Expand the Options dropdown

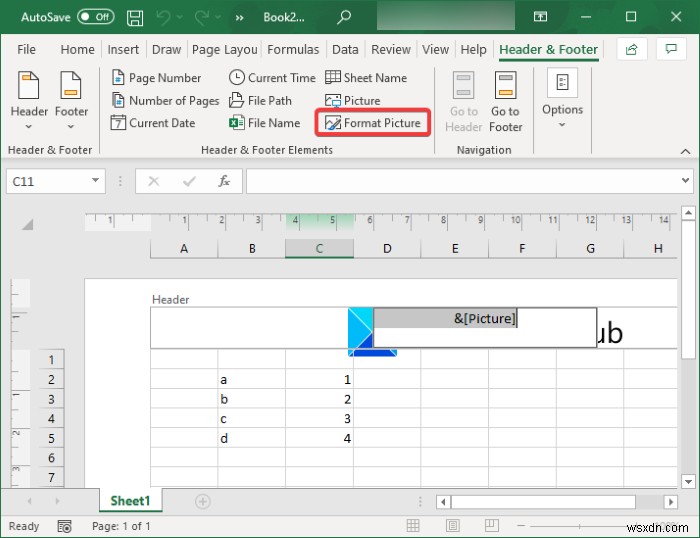coord(562,99)
